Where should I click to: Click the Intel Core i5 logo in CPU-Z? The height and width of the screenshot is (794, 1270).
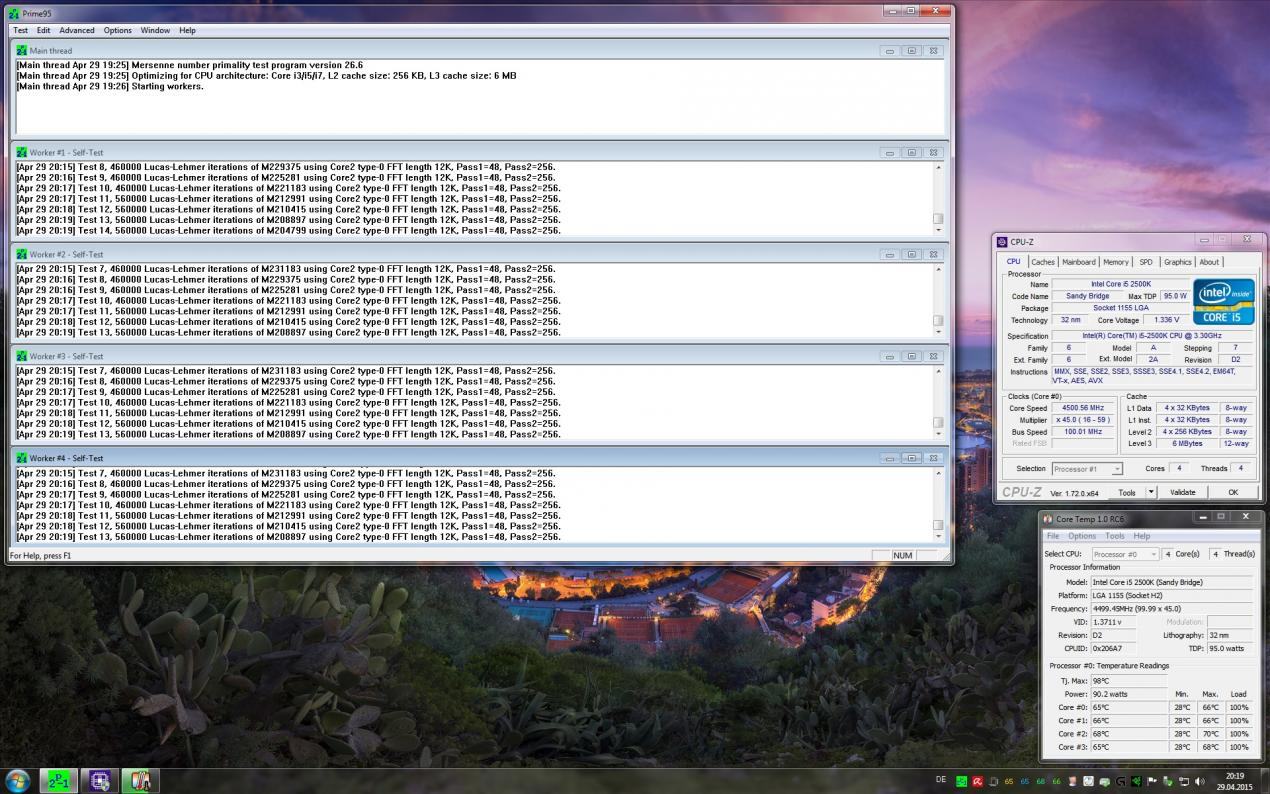click(1223, 301)
